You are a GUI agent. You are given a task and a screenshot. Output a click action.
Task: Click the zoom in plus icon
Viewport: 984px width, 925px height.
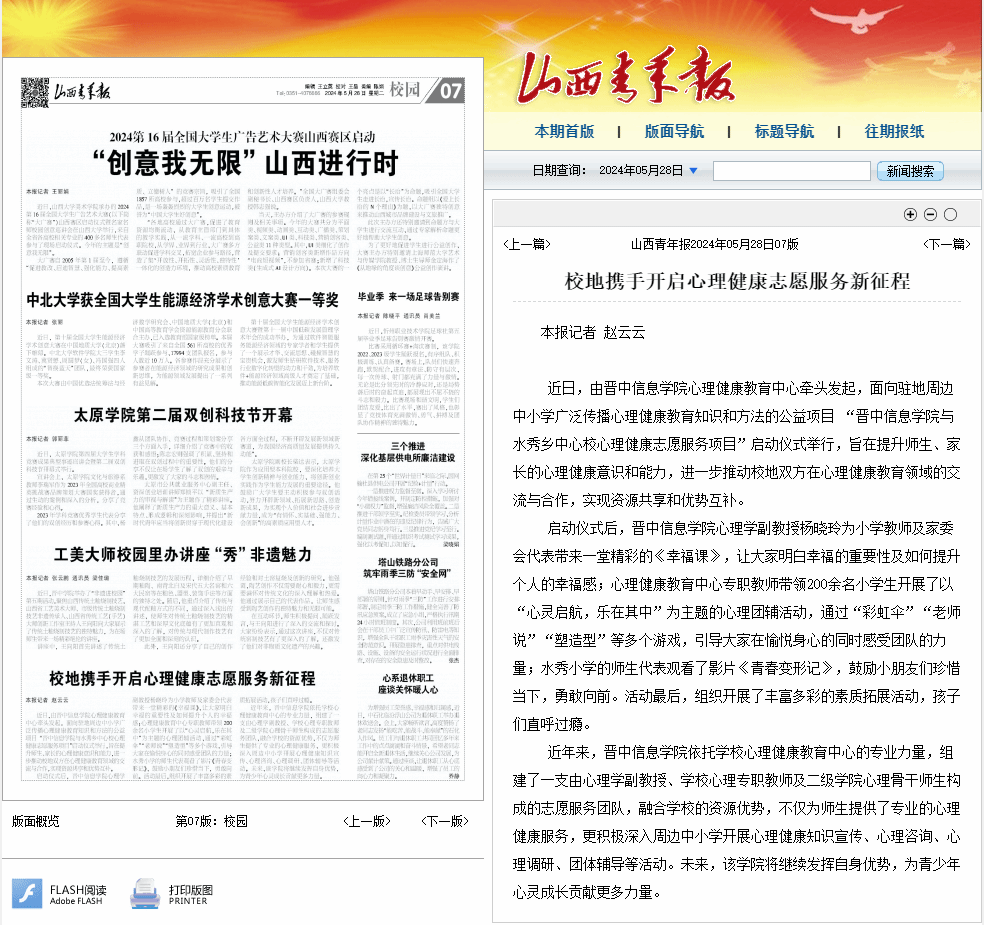coord(910,215)
